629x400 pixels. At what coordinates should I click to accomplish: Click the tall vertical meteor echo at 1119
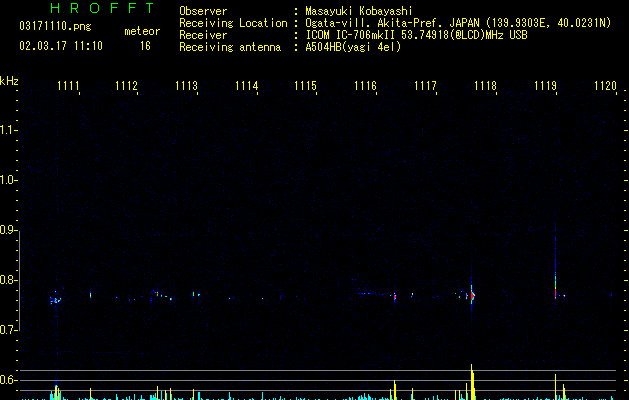[x=556, y=267]
